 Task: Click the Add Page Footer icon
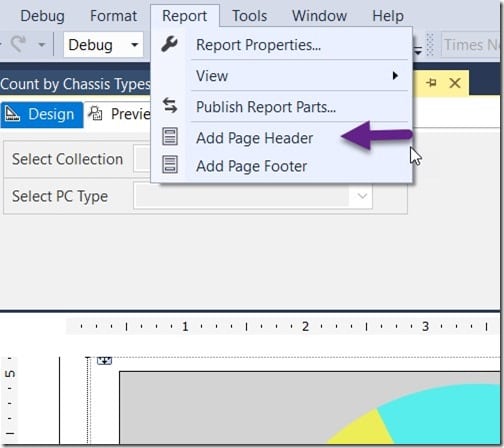[x=170, y=165]
